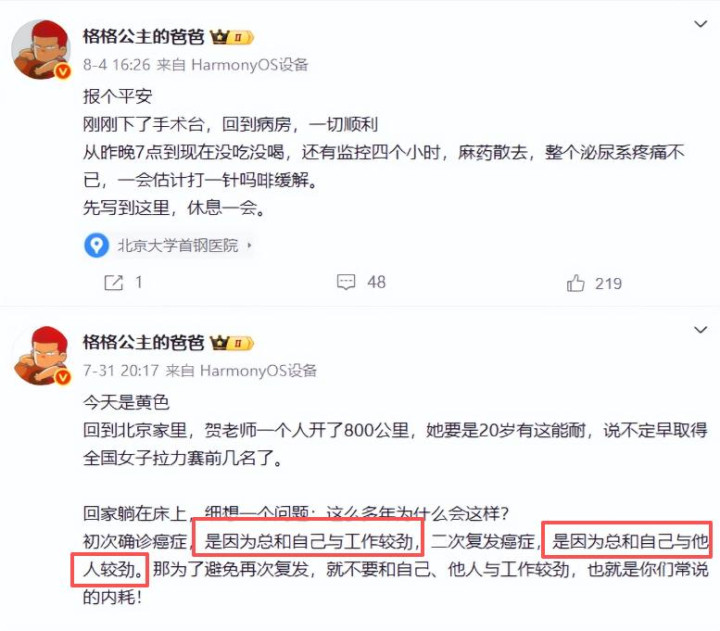Click crown membership badge on first post
The image size is (720, 631).
click(232, 37)
